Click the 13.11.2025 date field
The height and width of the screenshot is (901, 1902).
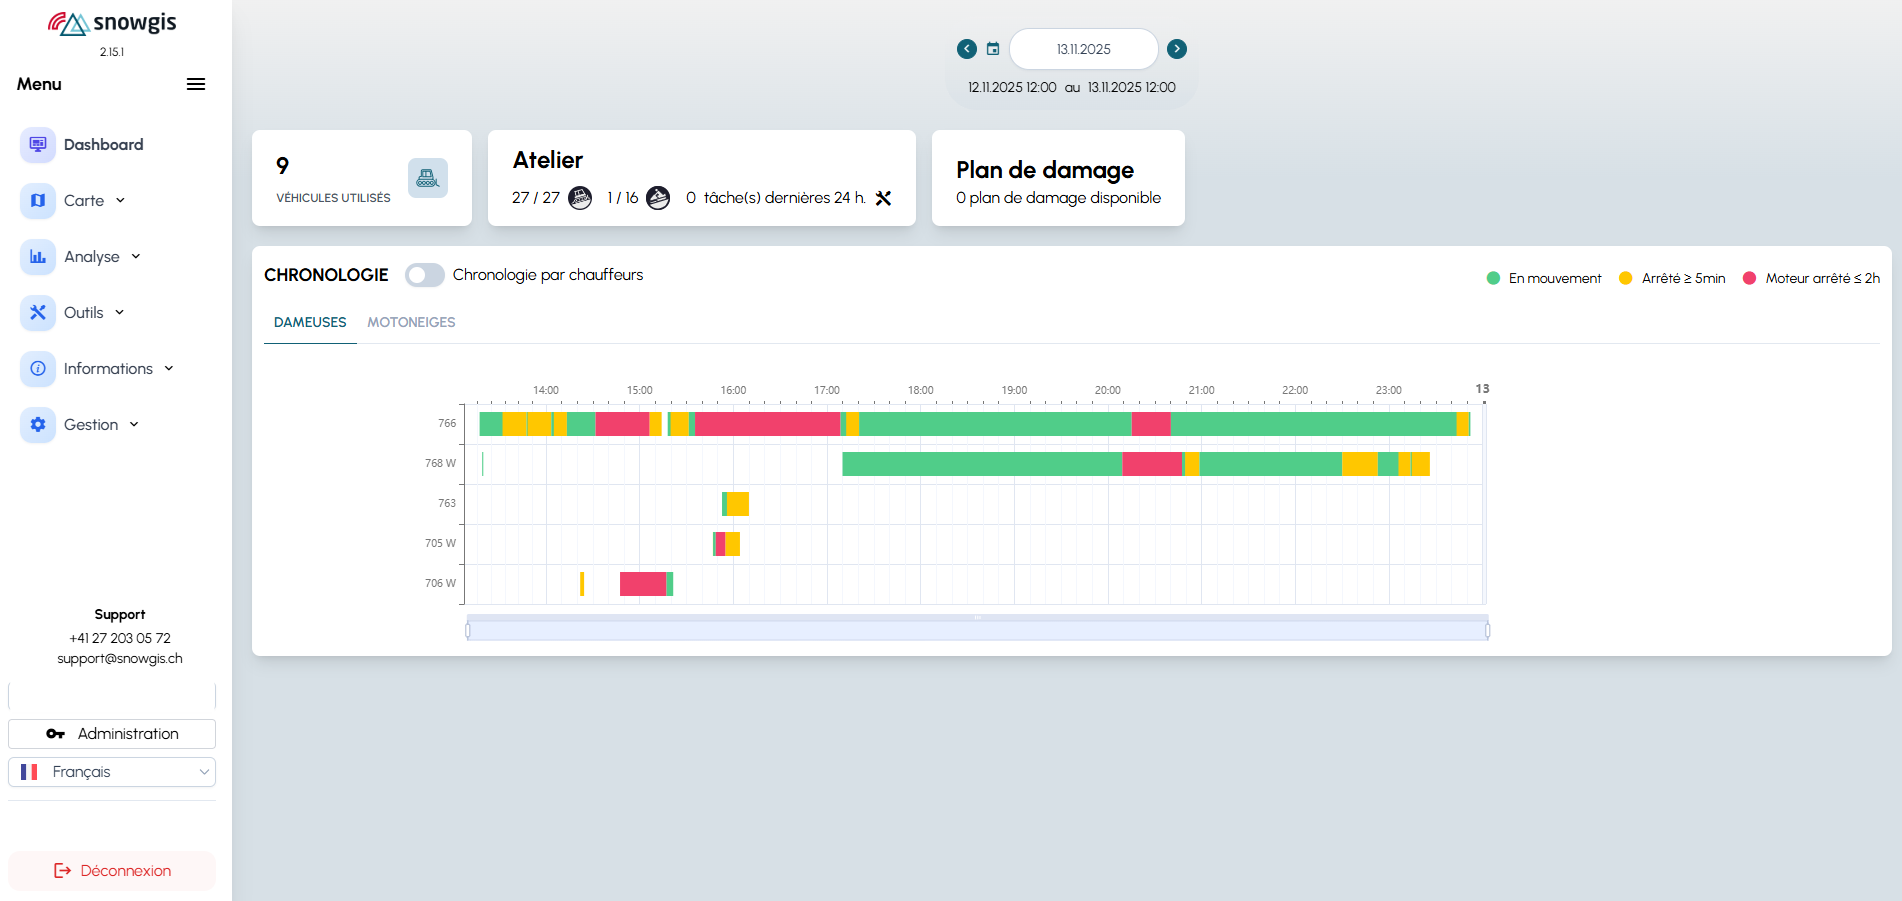point(1083,49)
